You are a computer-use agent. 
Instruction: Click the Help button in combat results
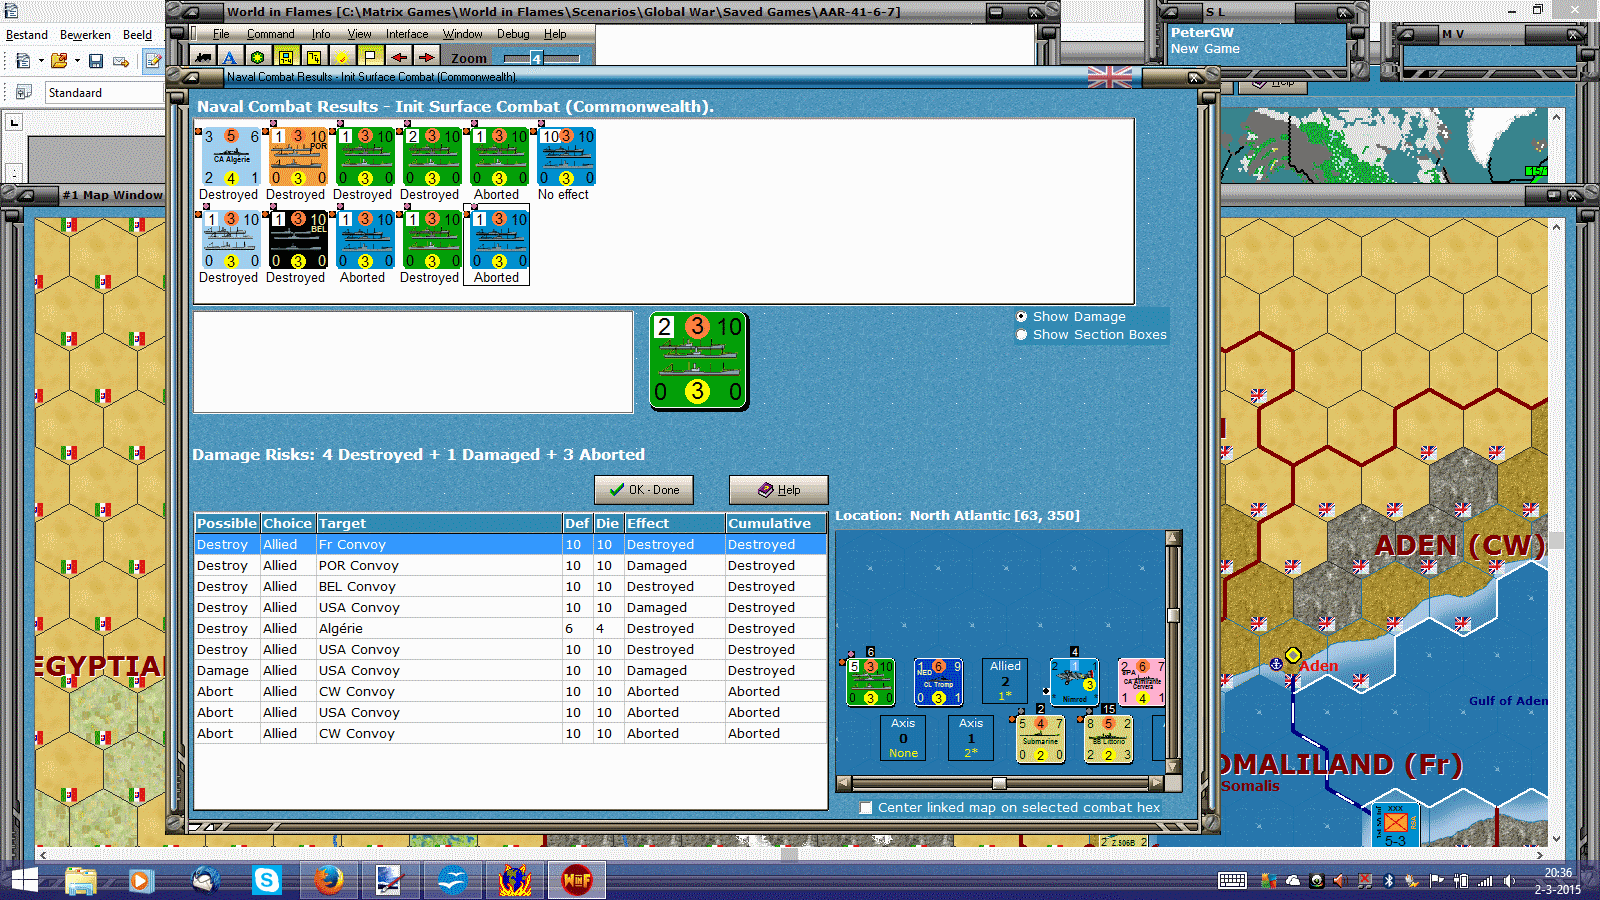point(779,490)
